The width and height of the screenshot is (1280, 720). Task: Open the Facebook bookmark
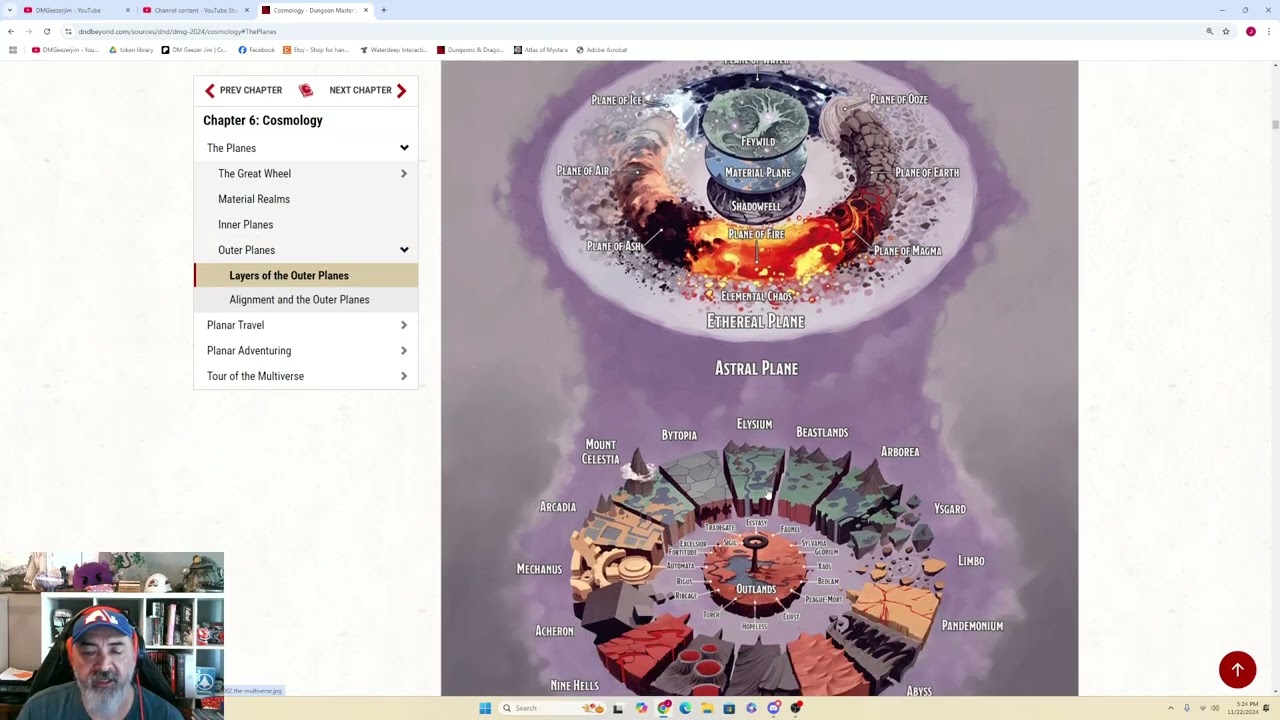(256, 50)
